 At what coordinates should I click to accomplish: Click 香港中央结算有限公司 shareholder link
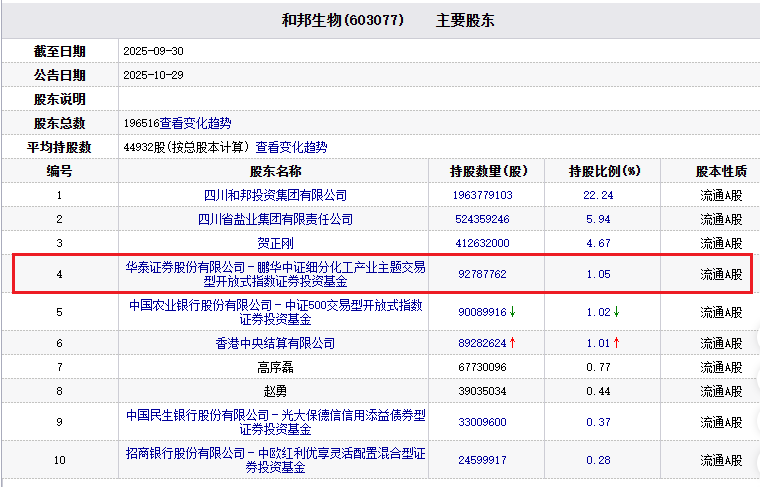pos(275,343)
